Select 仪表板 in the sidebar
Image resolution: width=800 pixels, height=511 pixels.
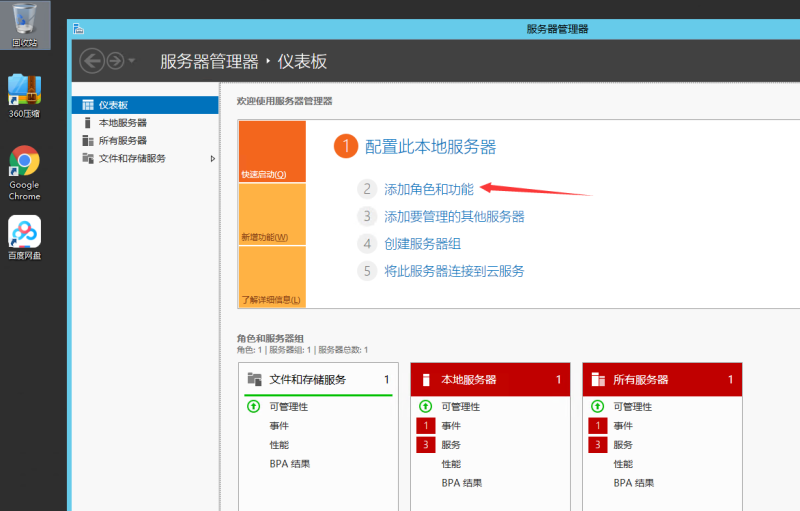point(145,105)
